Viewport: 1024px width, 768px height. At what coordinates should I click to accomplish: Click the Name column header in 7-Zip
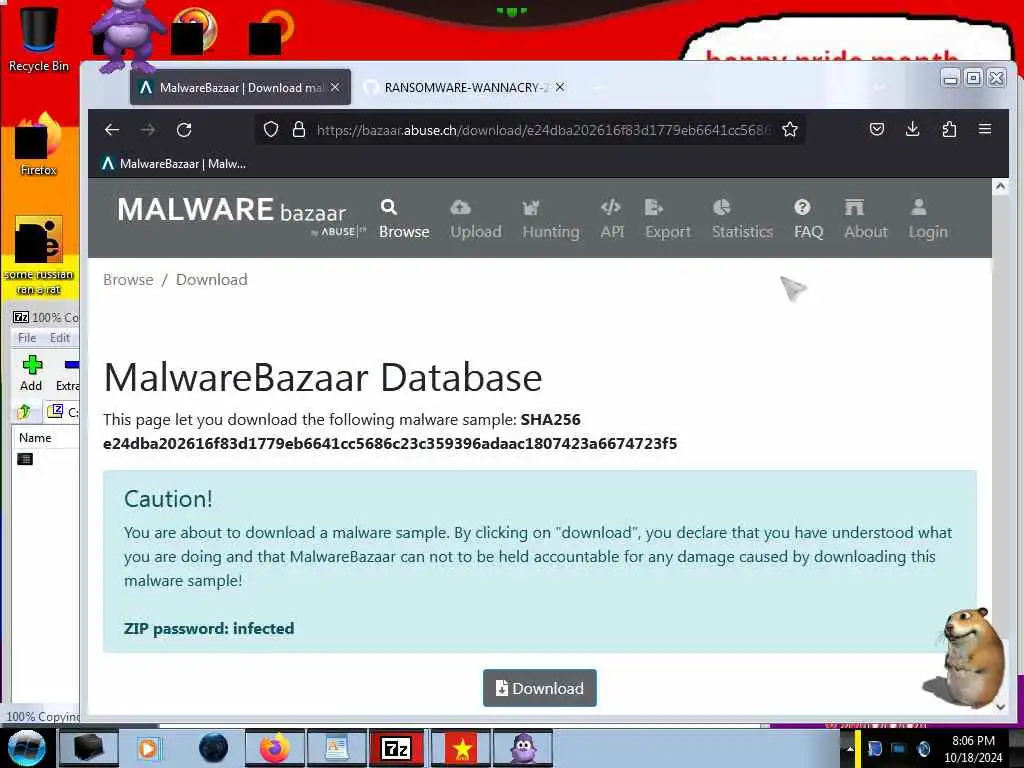click(46, 438)
